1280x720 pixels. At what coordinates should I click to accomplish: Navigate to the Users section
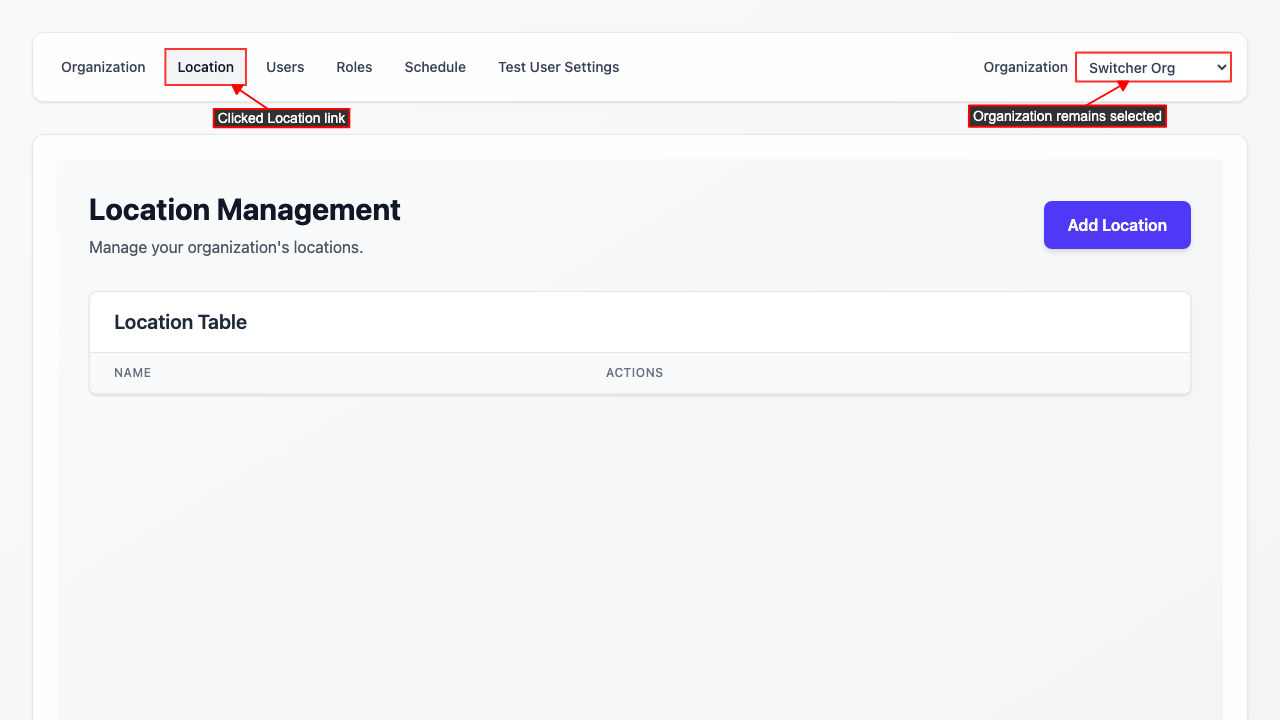[285, 67]
